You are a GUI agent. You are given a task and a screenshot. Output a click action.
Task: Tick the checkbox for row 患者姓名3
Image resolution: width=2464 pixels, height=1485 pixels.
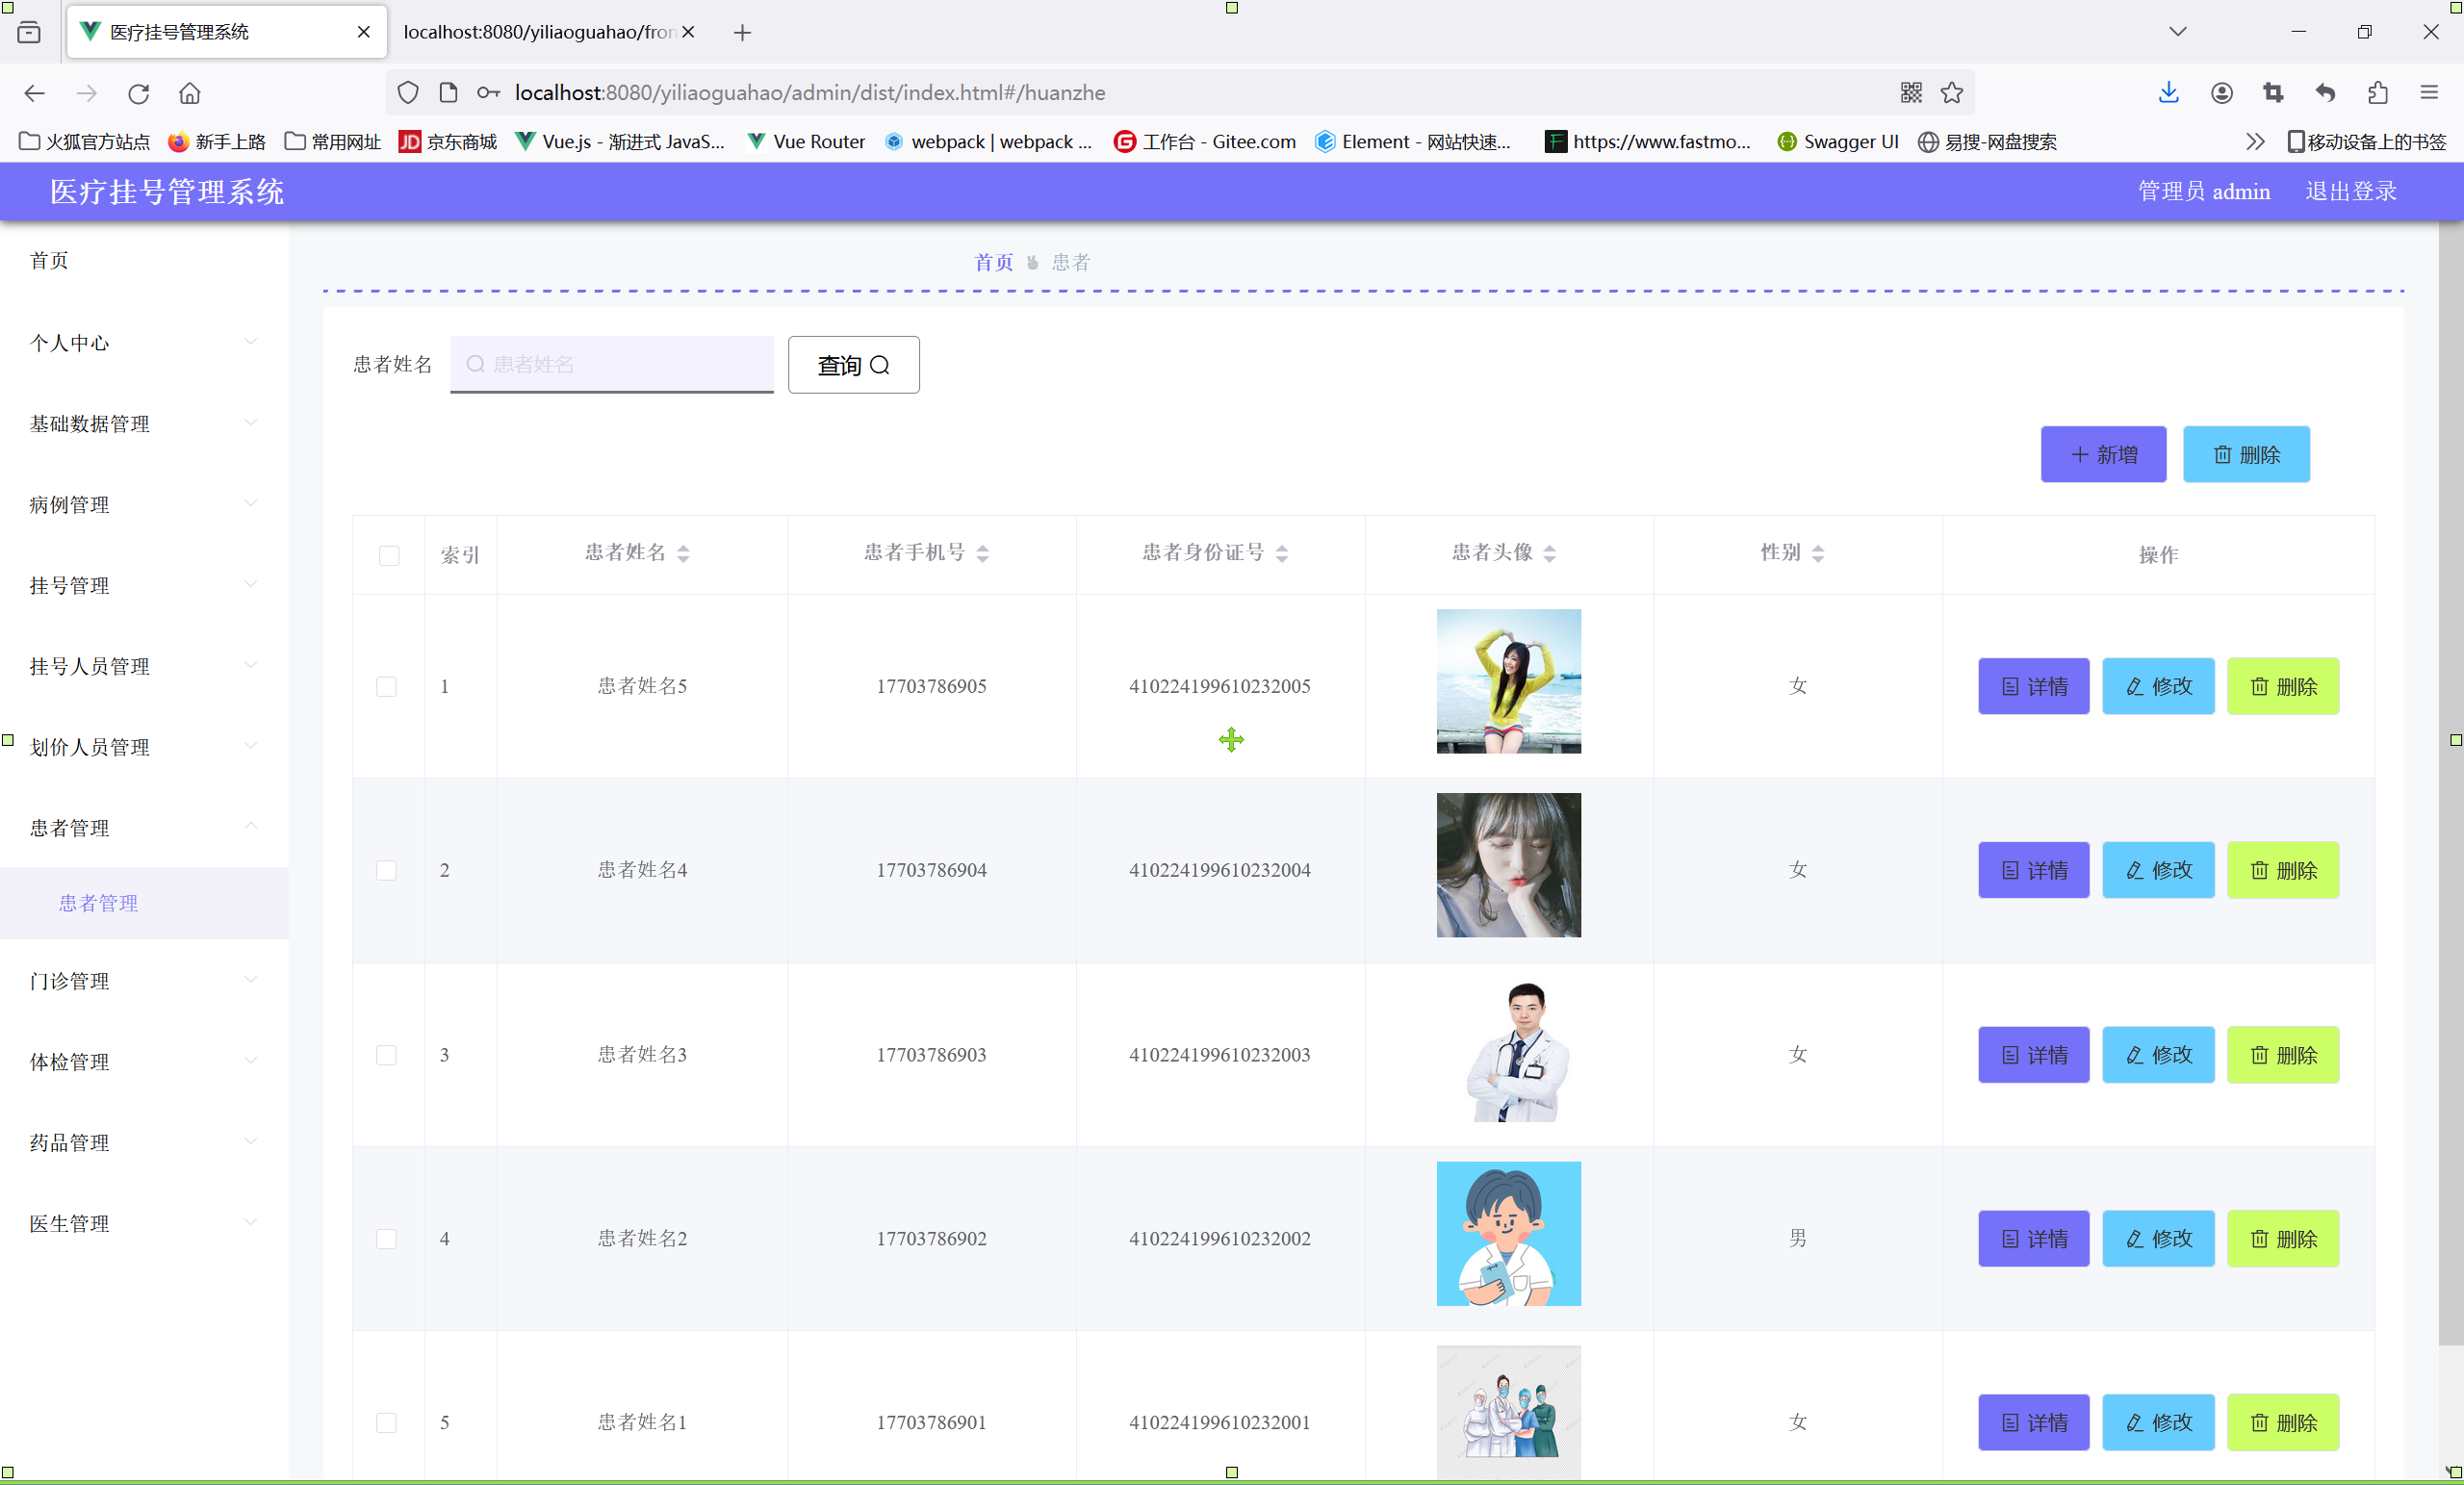386,1055
